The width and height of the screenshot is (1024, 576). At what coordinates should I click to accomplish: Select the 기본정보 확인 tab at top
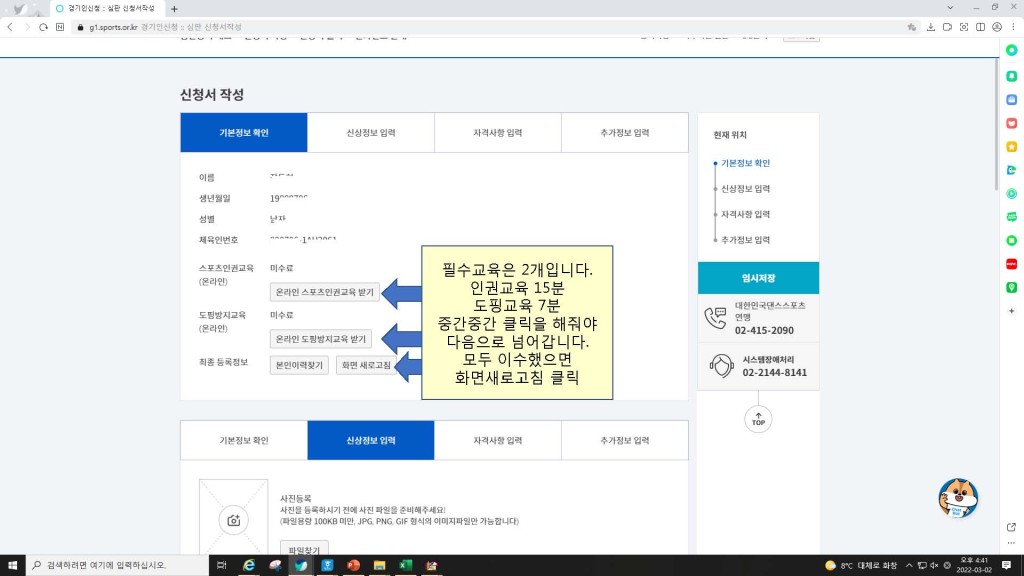[x=244, y=132]
